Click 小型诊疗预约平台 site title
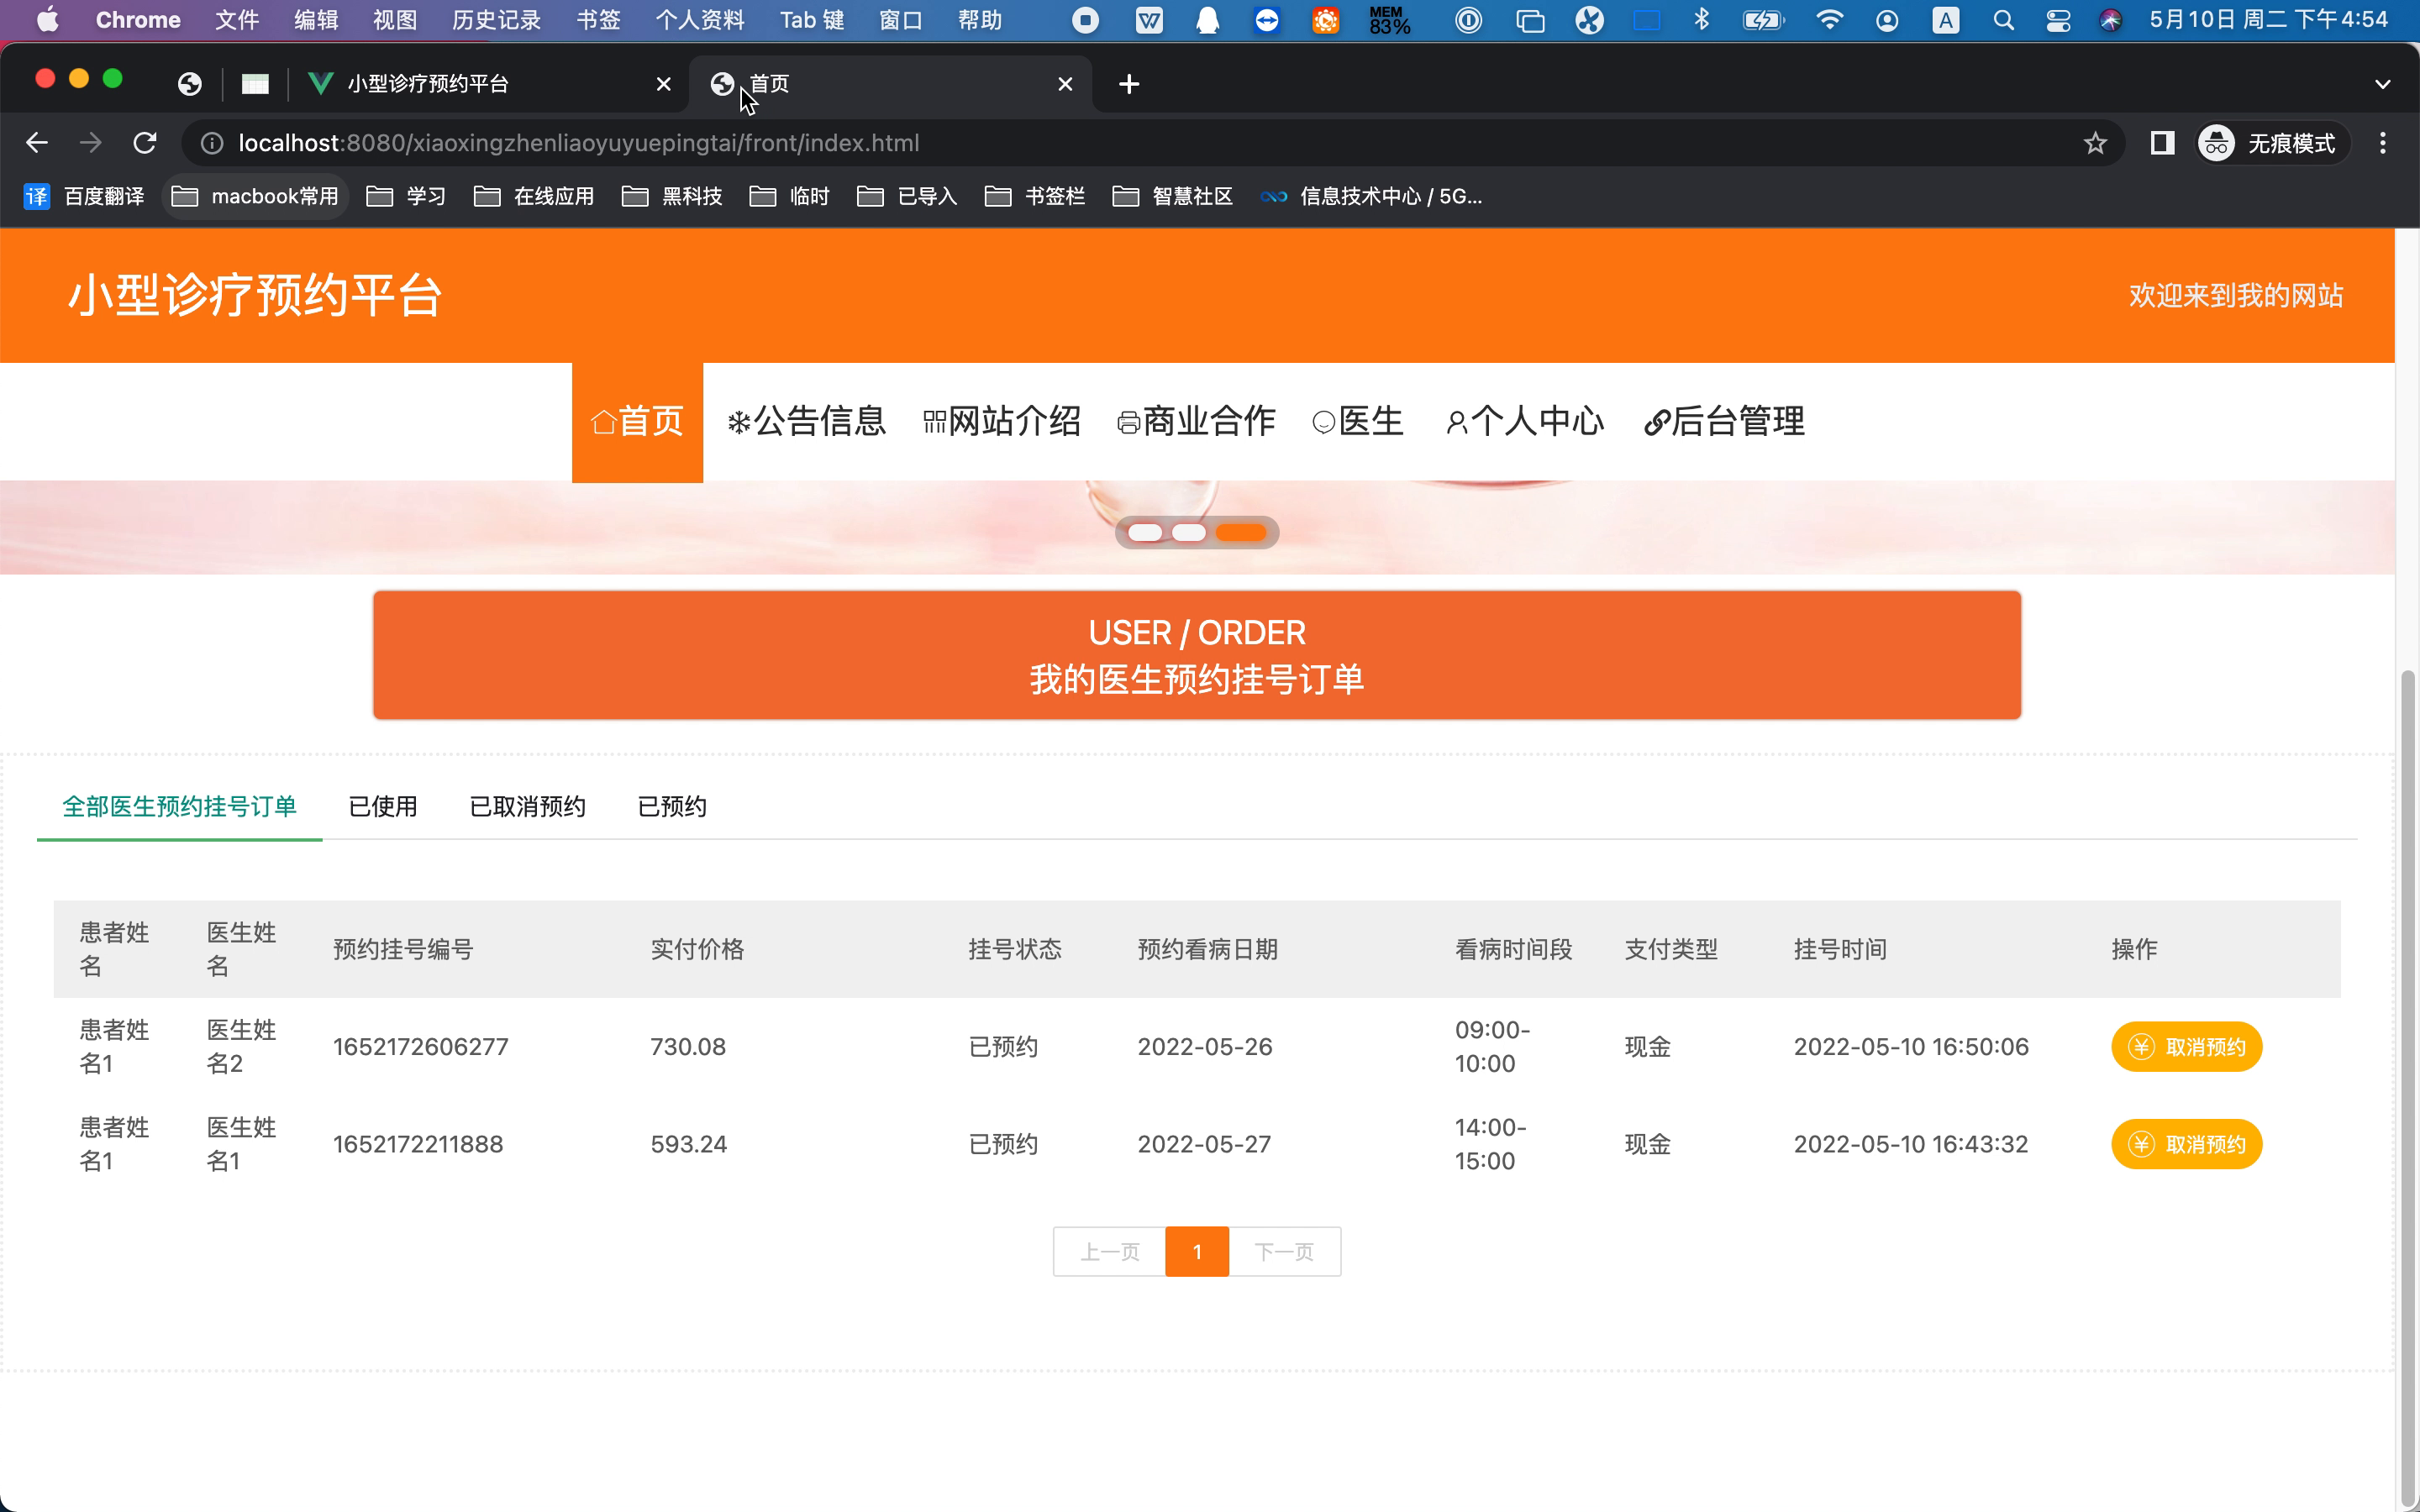This screenshot has height=1512, width=2420. pyautogui.click(x=255, y=296)
